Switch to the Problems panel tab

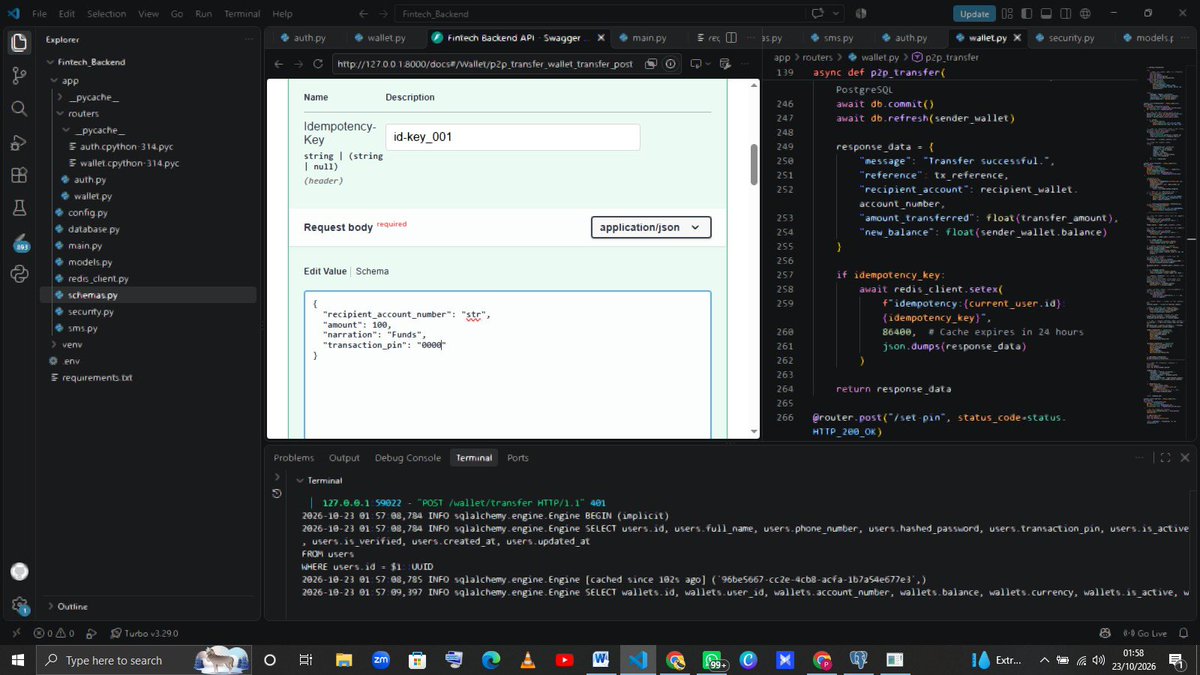[x=294, y=457]
